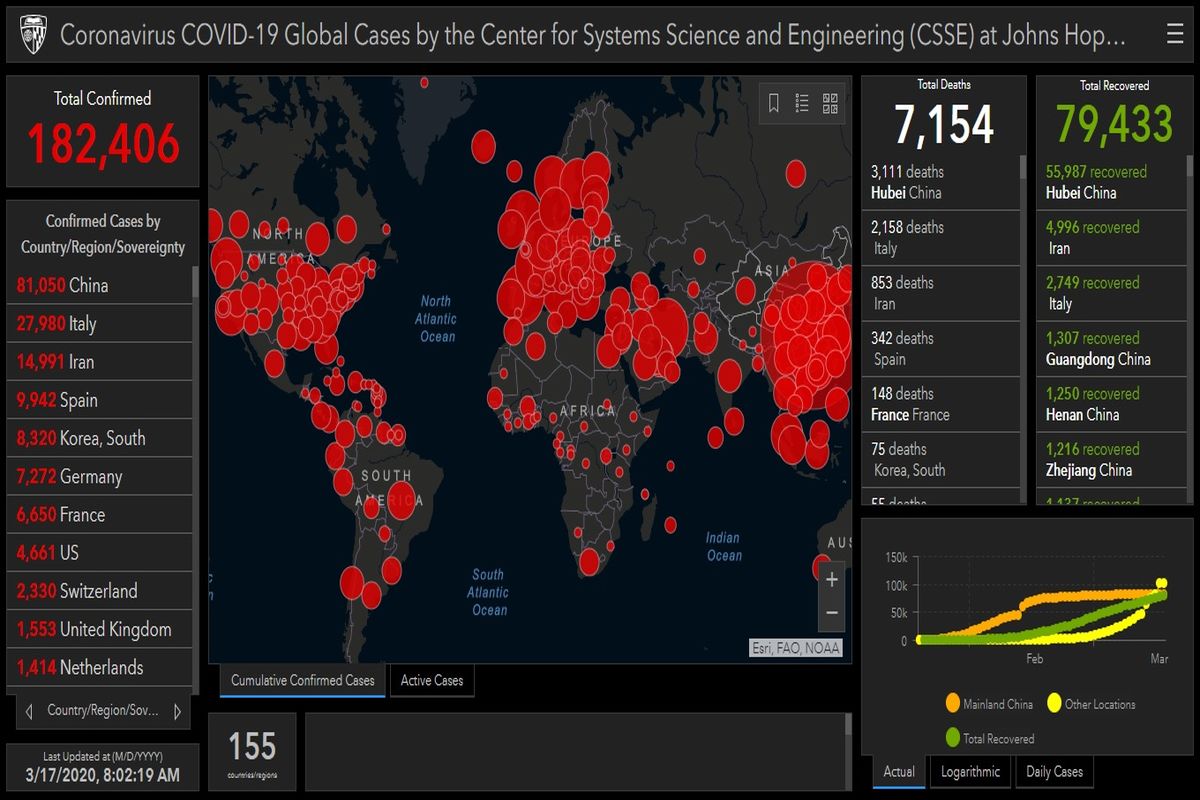This screenshot has width=1200, height=800.
Task: Zoom out on the map
Action: point(831,613)
